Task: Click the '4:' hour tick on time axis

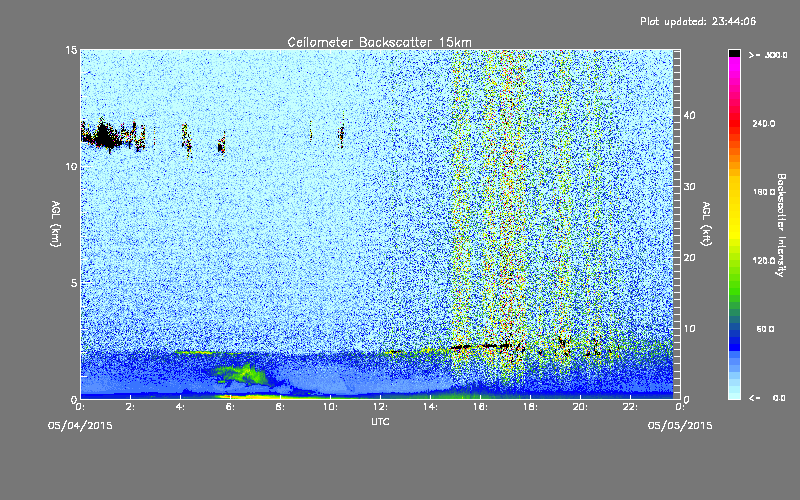Action: (180, 407)
